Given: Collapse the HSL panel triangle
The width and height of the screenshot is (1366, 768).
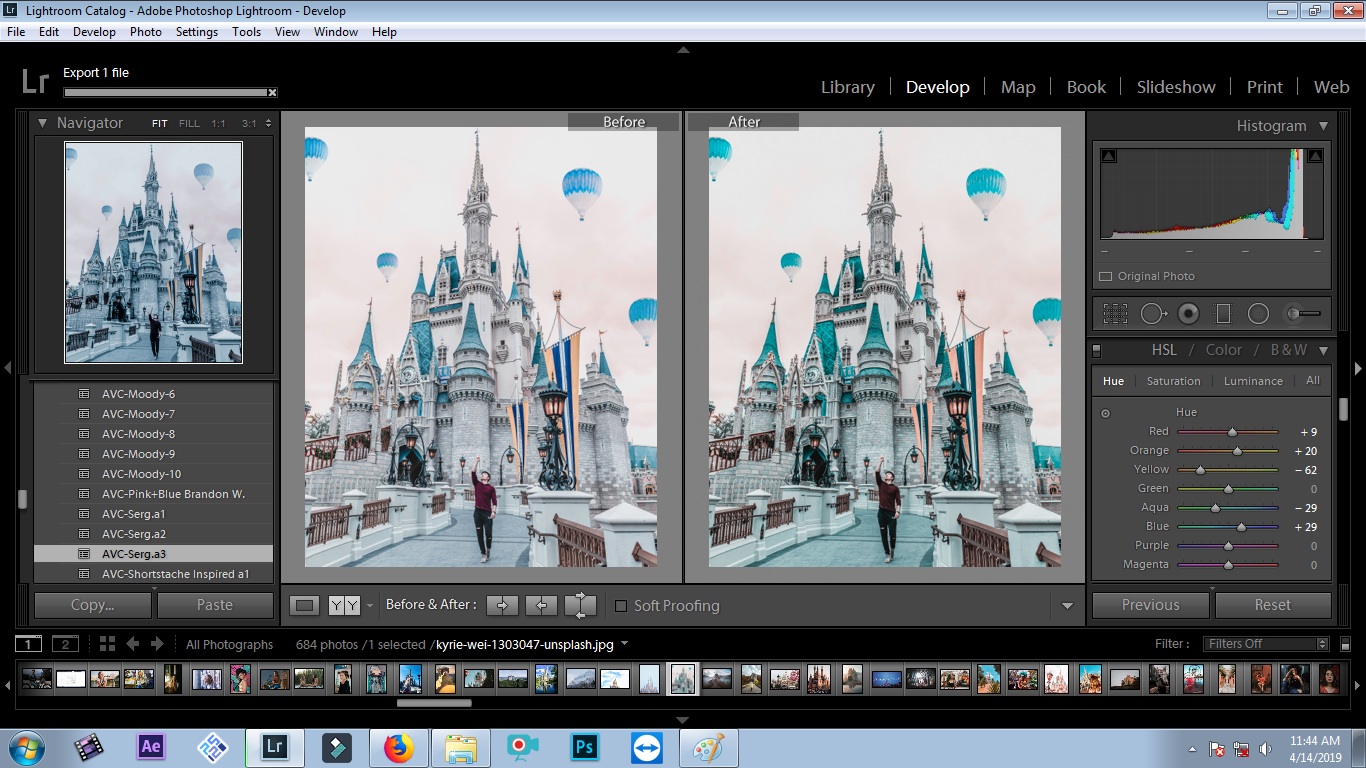Looking at the screenshot, I should [1323, 350].
